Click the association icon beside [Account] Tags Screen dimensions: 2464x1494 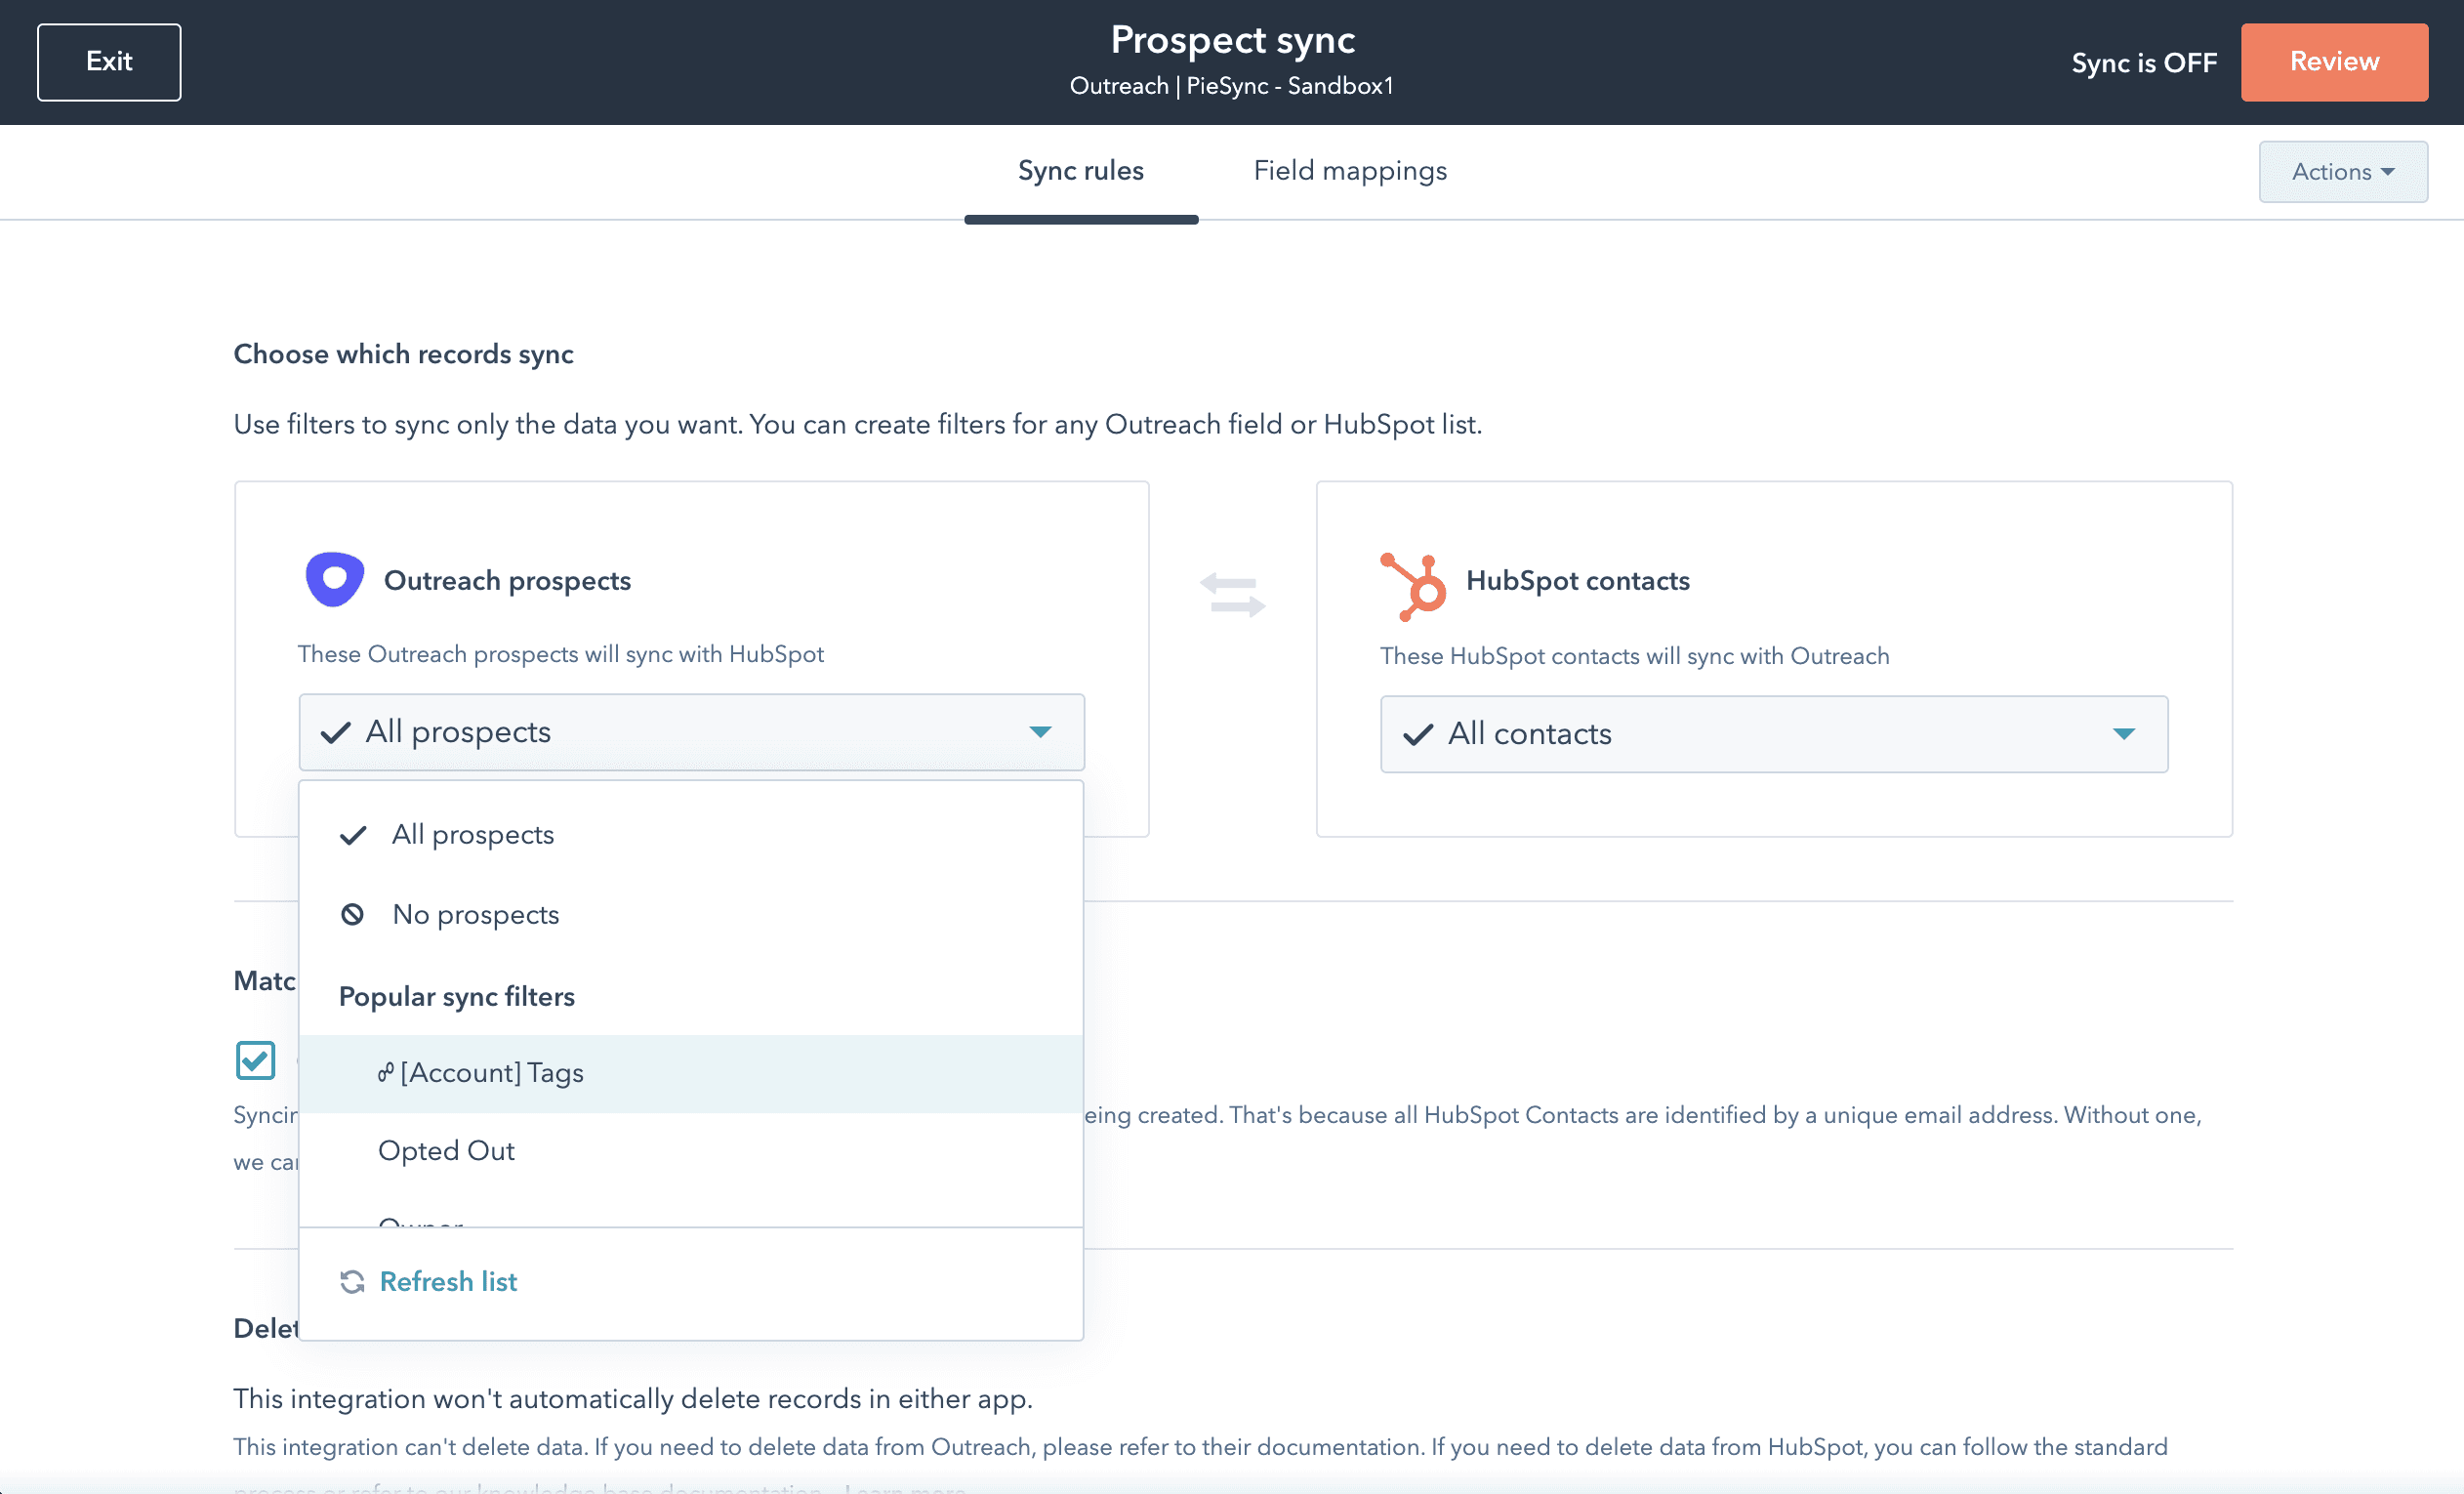coord(385,1073)
